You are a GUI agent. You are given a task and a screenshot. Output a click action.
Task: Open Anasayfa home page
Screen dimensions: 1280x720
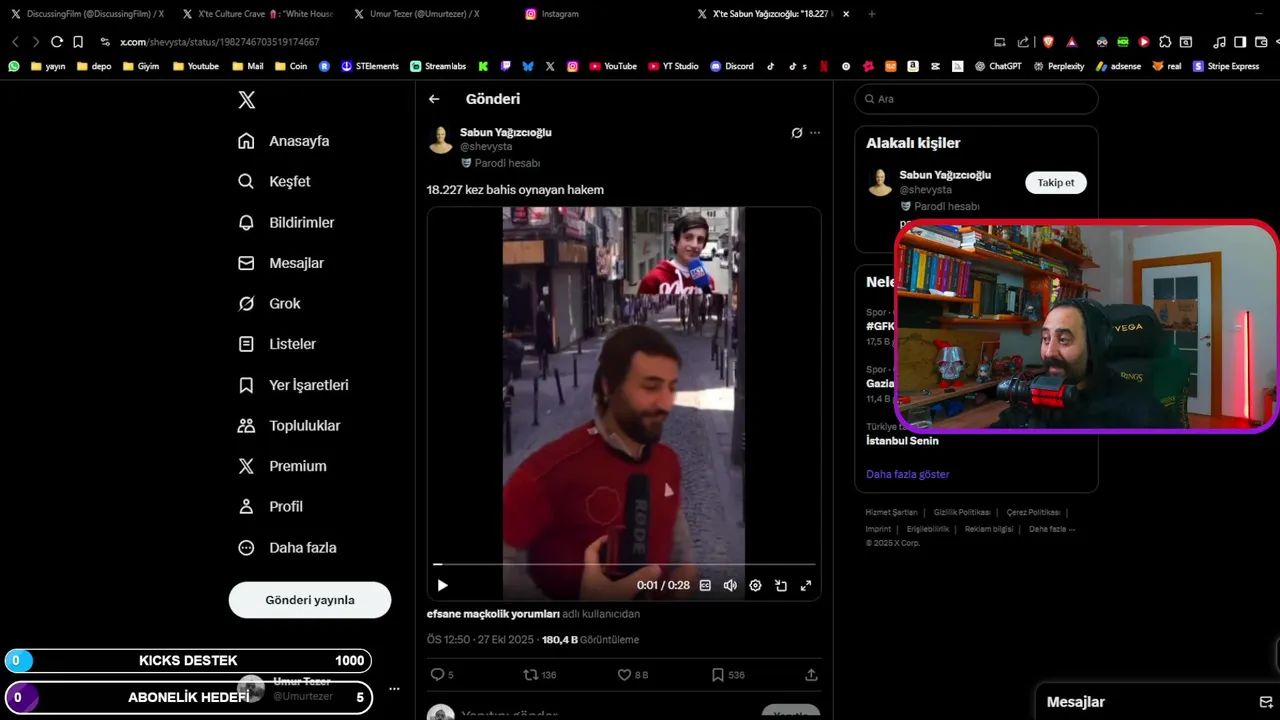[x=284, y=141]
